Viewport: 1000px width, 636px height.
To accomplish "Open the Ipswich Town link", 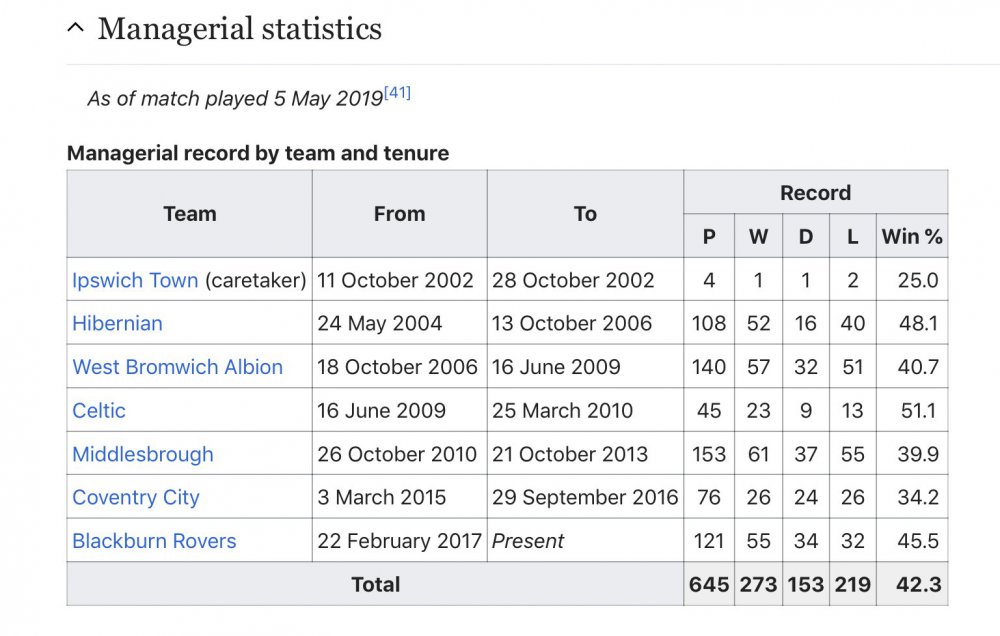I will [x=135, y=280].
